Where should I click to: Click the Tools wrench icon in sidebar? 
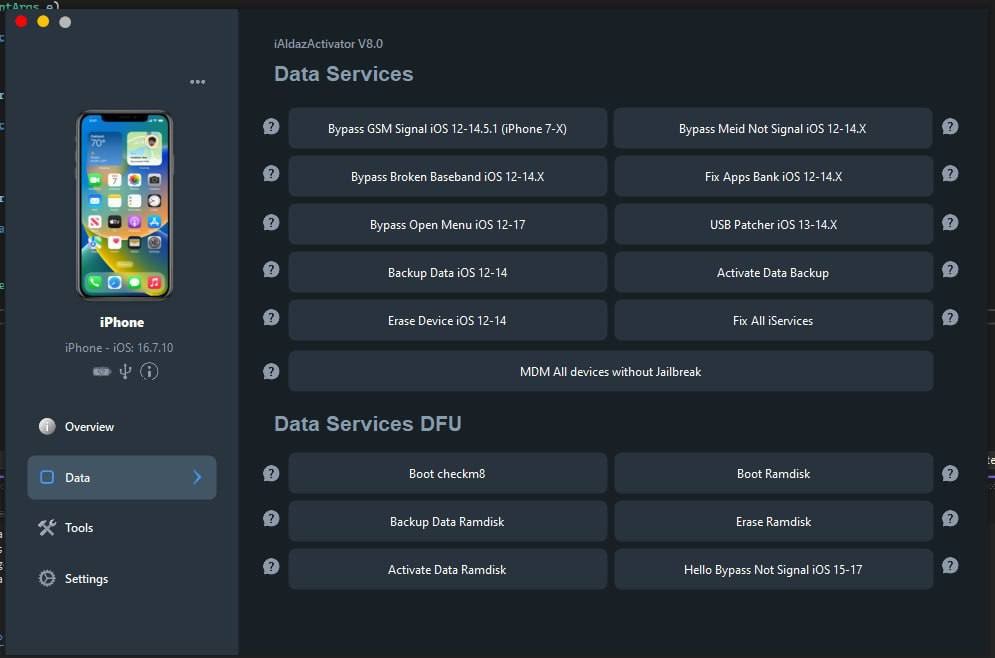pyautogui.click(x=47, y=527)
